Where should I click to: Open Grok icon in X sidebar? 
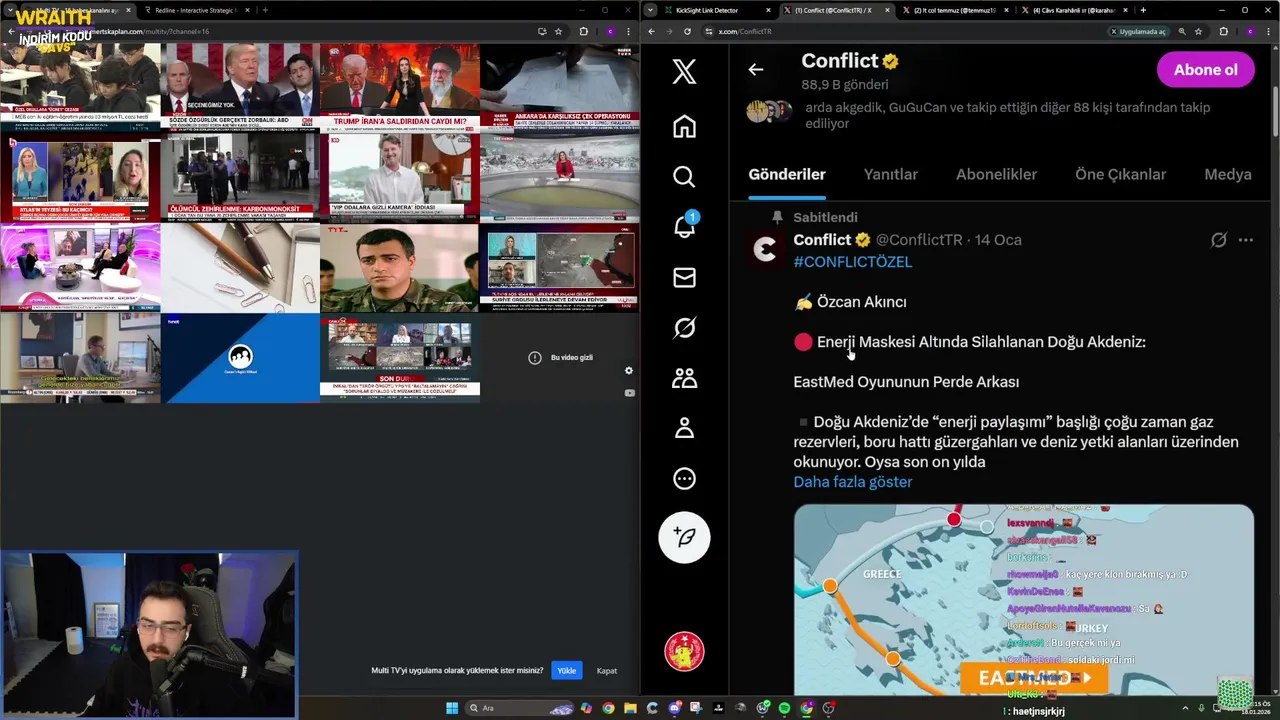(x=684, y=327)
